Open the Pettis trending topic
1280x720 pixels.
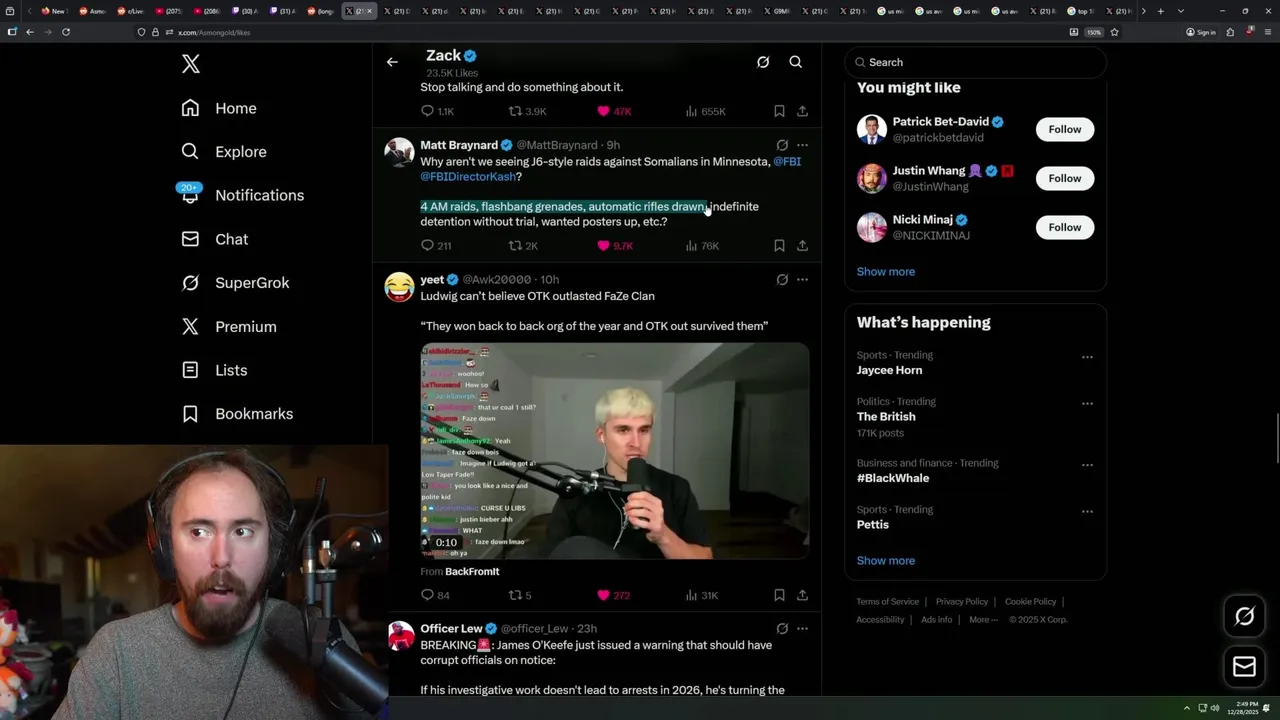(873, 524)
